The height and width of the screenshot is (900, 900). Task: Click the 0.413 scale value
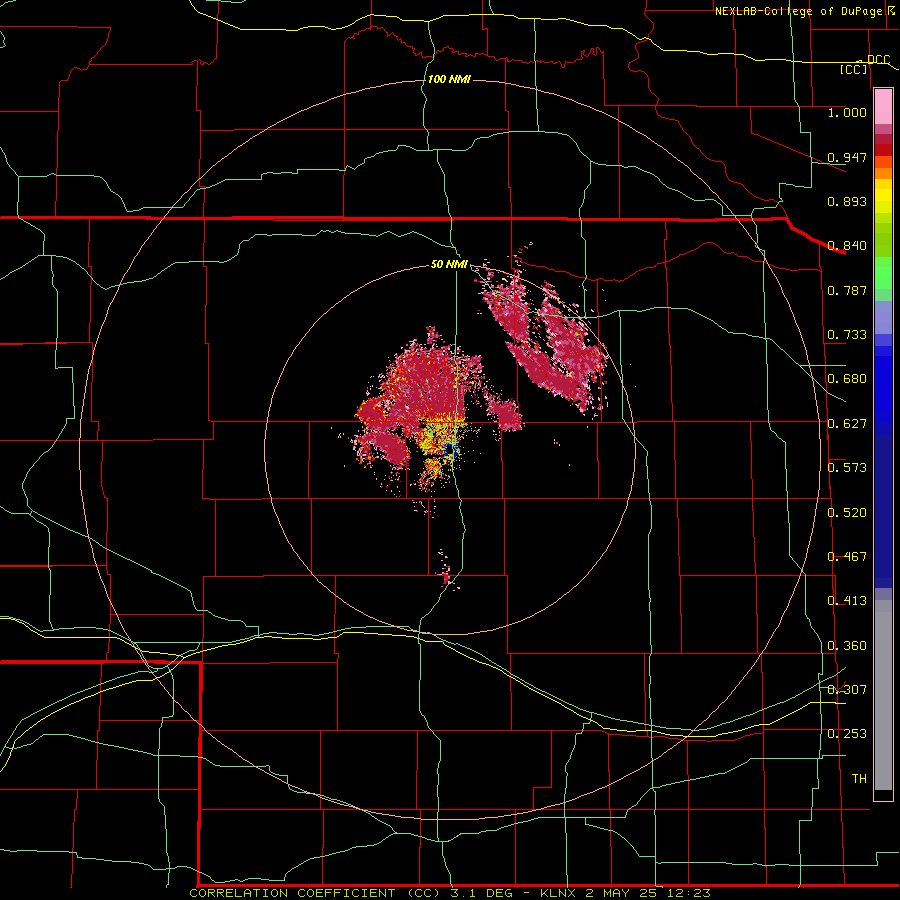(847, 601)
